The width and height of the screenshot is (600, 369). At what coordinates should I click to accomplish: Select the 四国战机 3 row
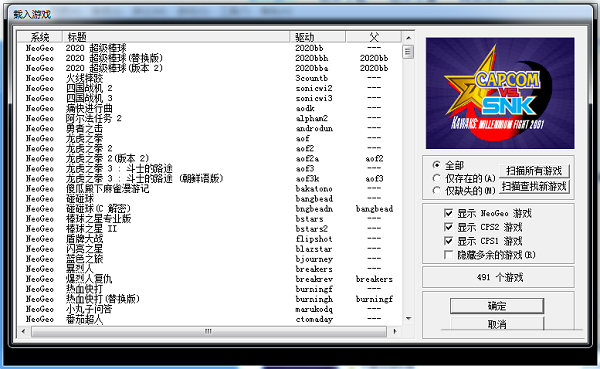pyautogui.click(x=209, y=98)
